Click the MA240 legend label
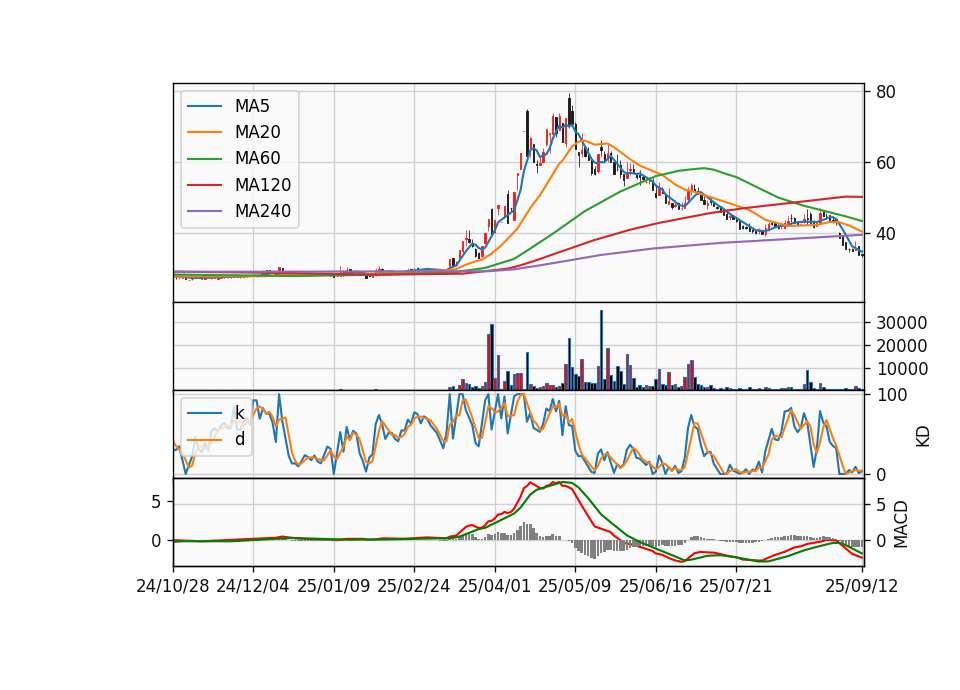The width and height of the screenshot is (960, 690). tap(263, 211)
